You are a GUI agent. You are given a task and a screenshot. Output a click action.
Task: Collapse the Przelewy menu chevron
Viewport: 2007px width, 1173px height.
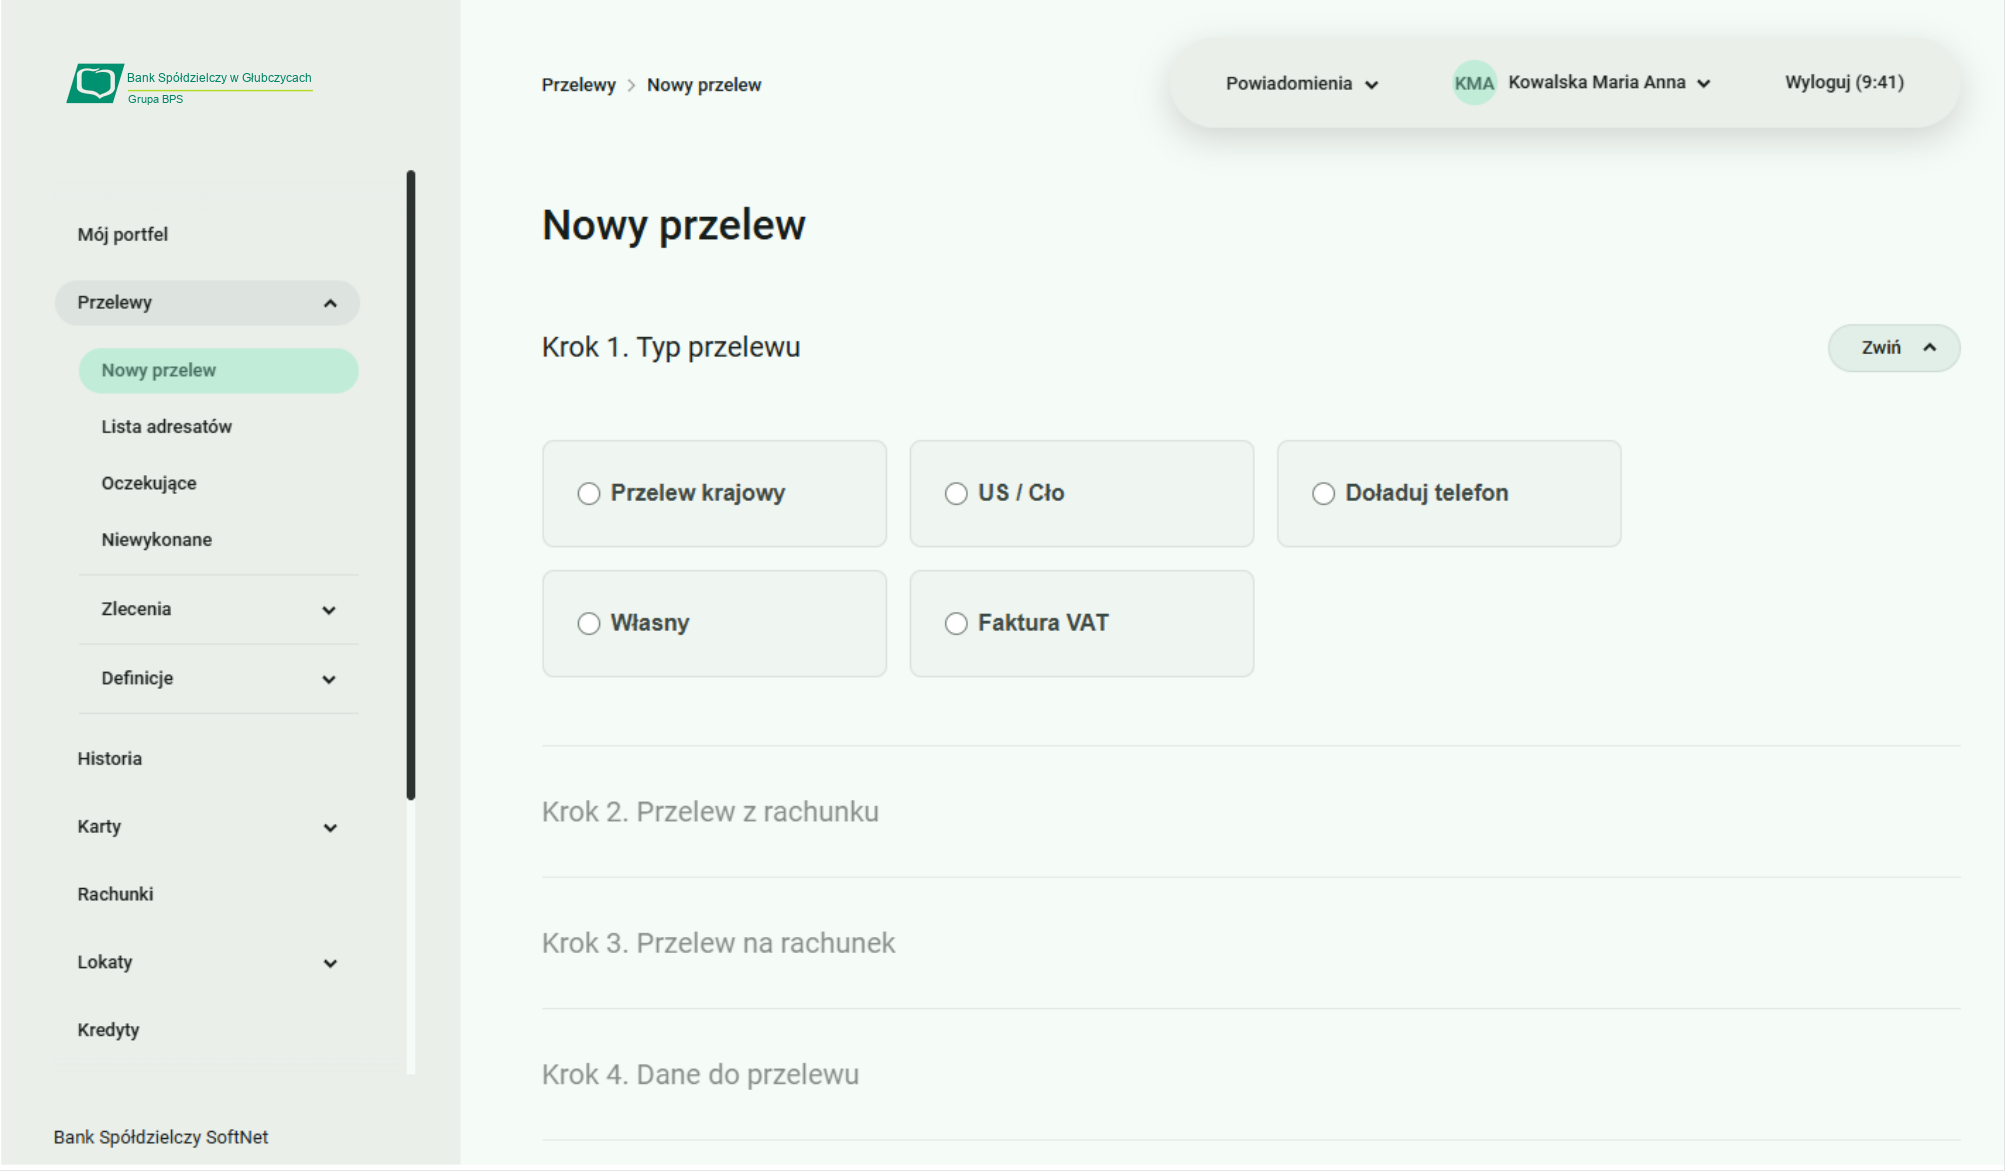(x=330, y=303)
